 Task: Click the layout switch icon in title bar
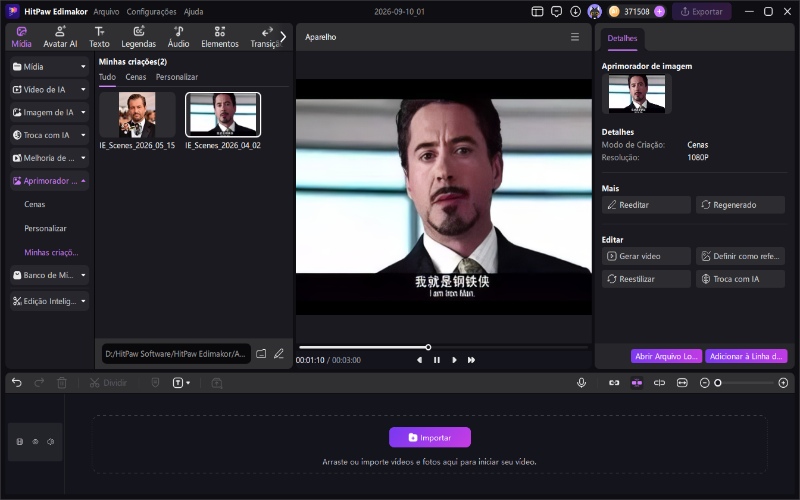[x=537, y=11]
